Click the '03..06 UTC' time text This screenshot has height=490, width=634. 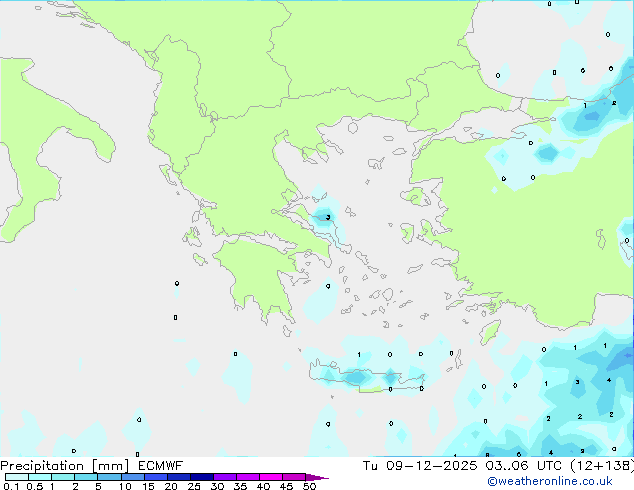(x=524, y=466)
